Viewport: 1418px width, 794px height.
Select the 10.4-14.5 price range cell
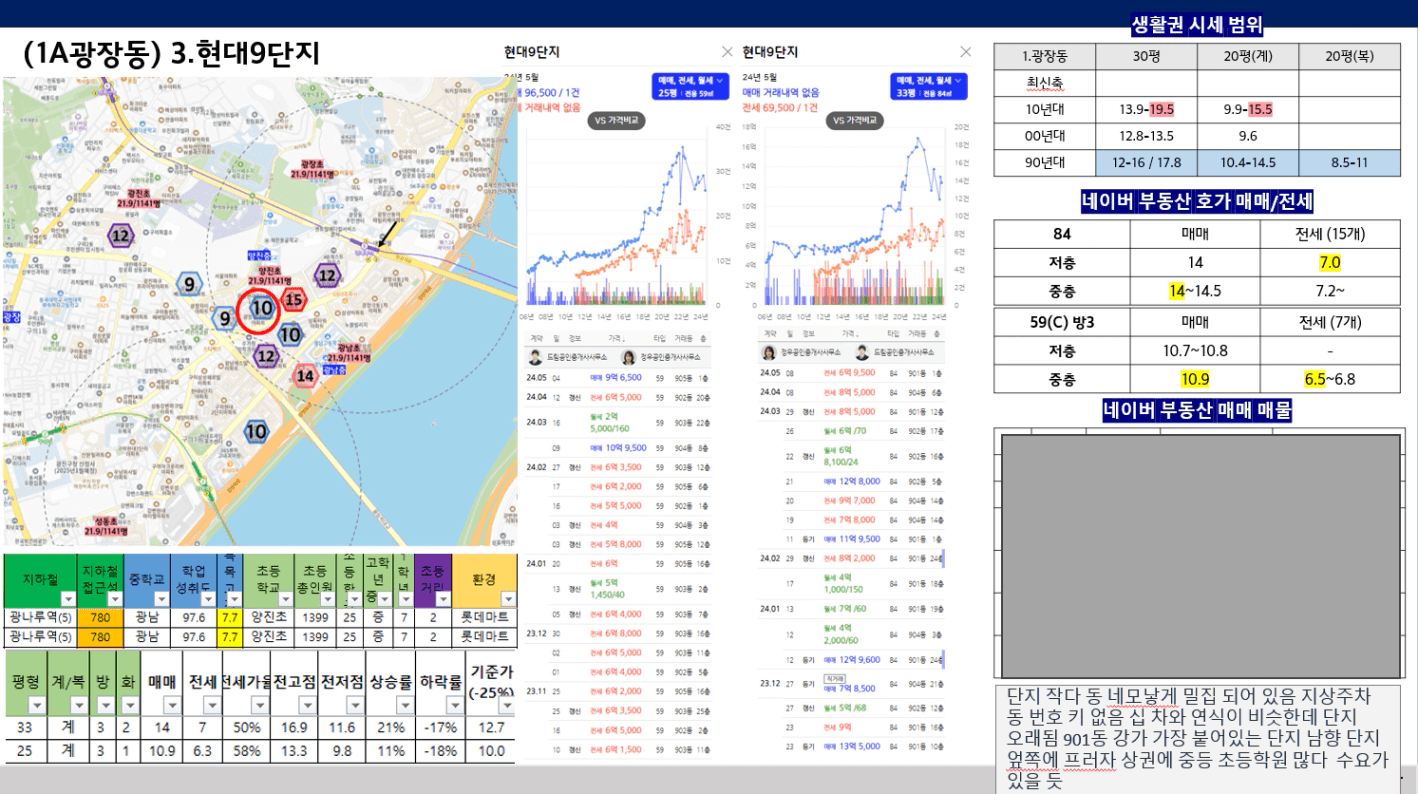[x=1248, y=163]
